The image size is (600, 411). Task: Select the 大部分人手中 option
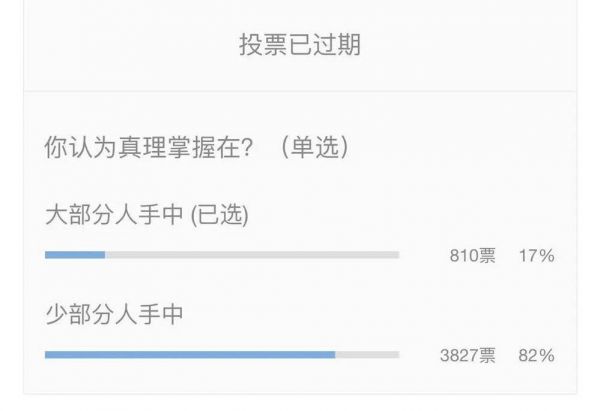(114, 214)
